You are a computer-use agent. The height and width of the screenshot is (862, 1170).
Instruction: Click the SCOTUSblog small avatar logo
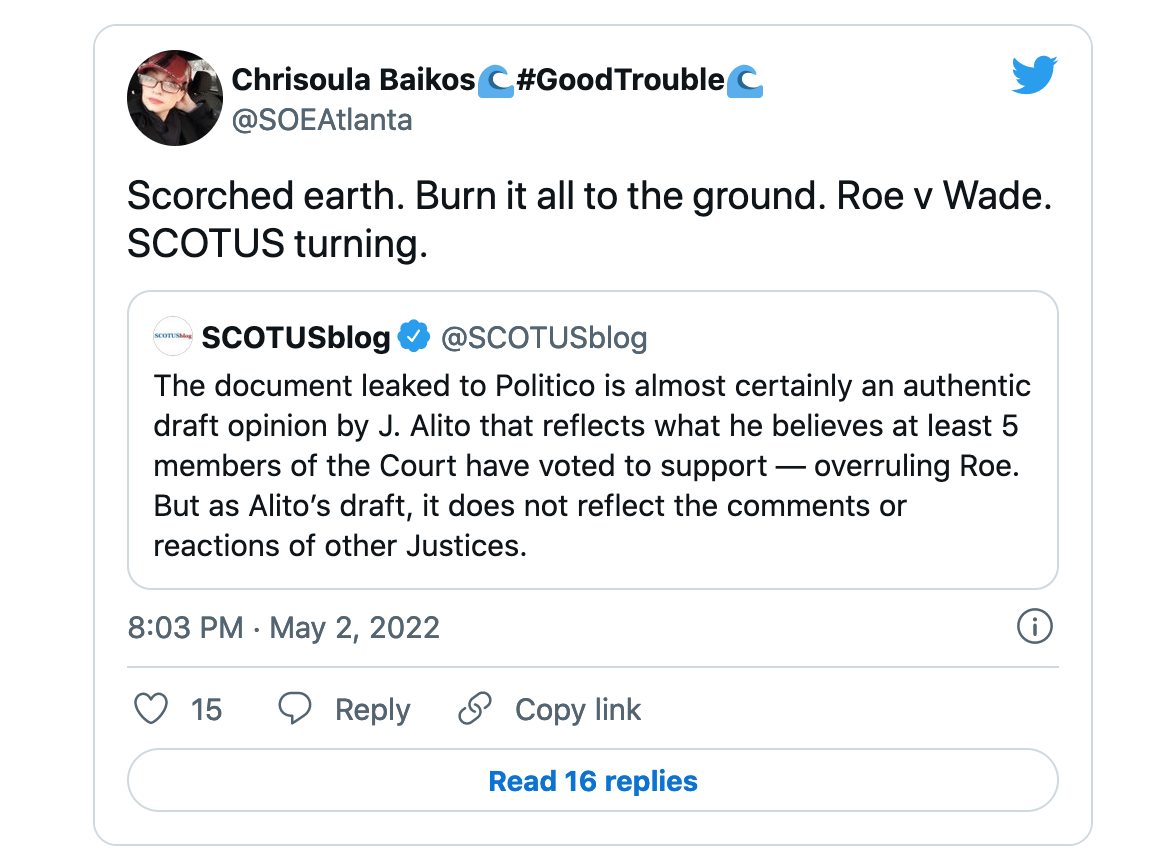click(x=173, y=336)
